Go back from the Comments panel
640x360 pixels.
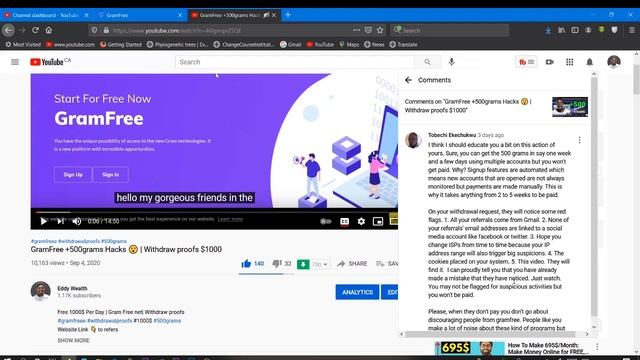[408, 80]
